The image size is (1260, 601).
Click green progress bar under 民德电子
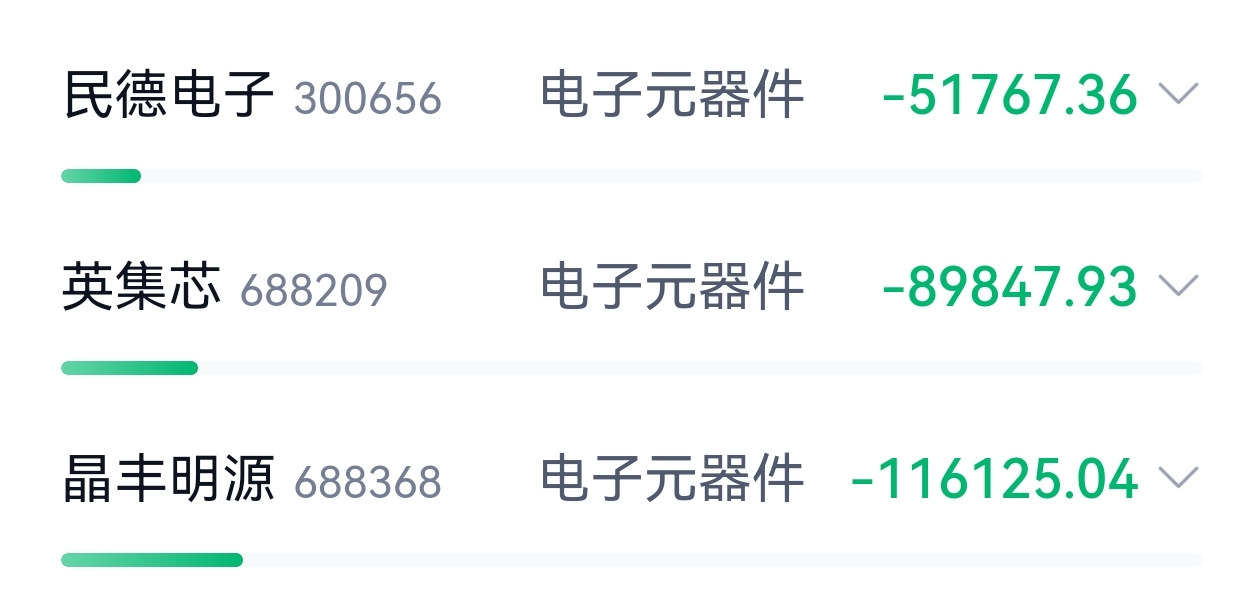pos(101,176)
